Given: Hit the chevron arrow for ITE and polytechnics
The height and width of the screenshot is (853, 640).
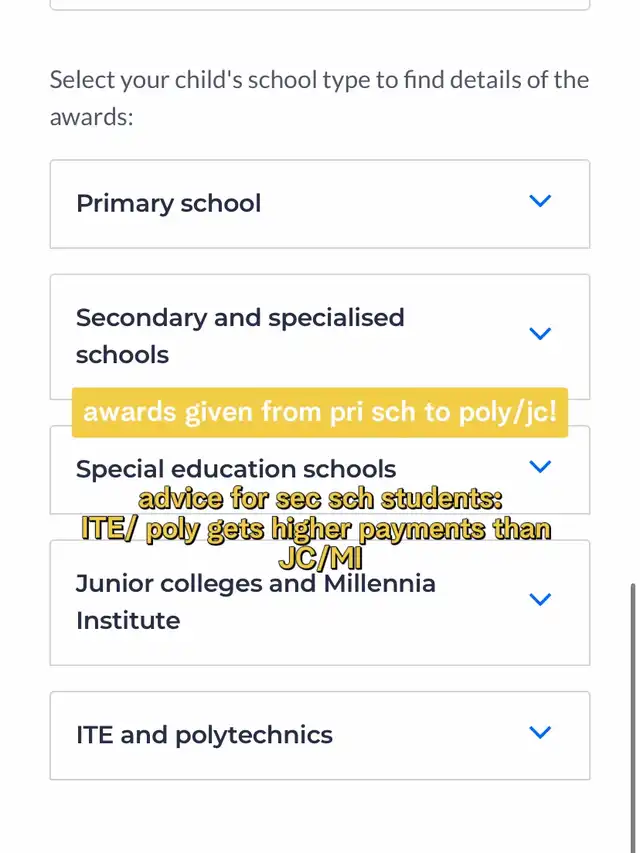Looking at the screenshot, I should tap(540, 733).
